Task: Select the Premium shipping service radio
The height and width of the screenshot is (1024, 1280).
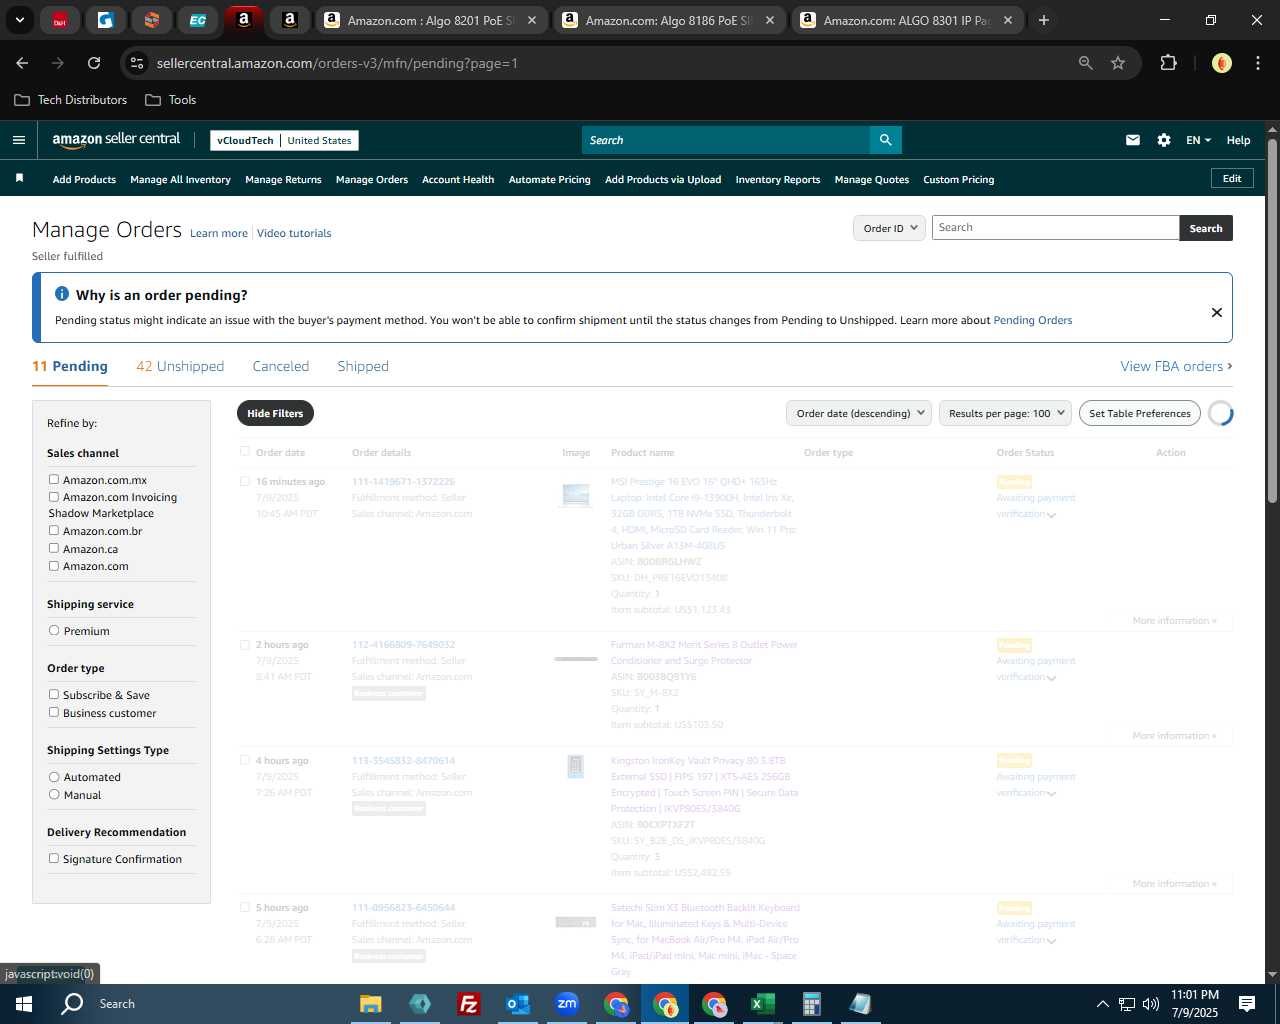Action: [x=54, y=631]
